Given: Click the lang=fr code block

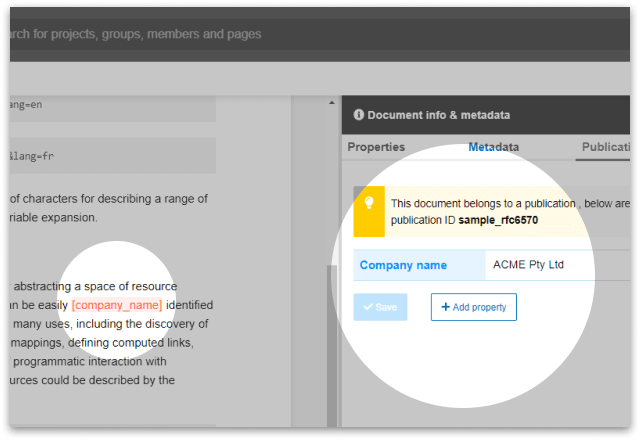Looking at the screenshot, I should click(110, 155).
